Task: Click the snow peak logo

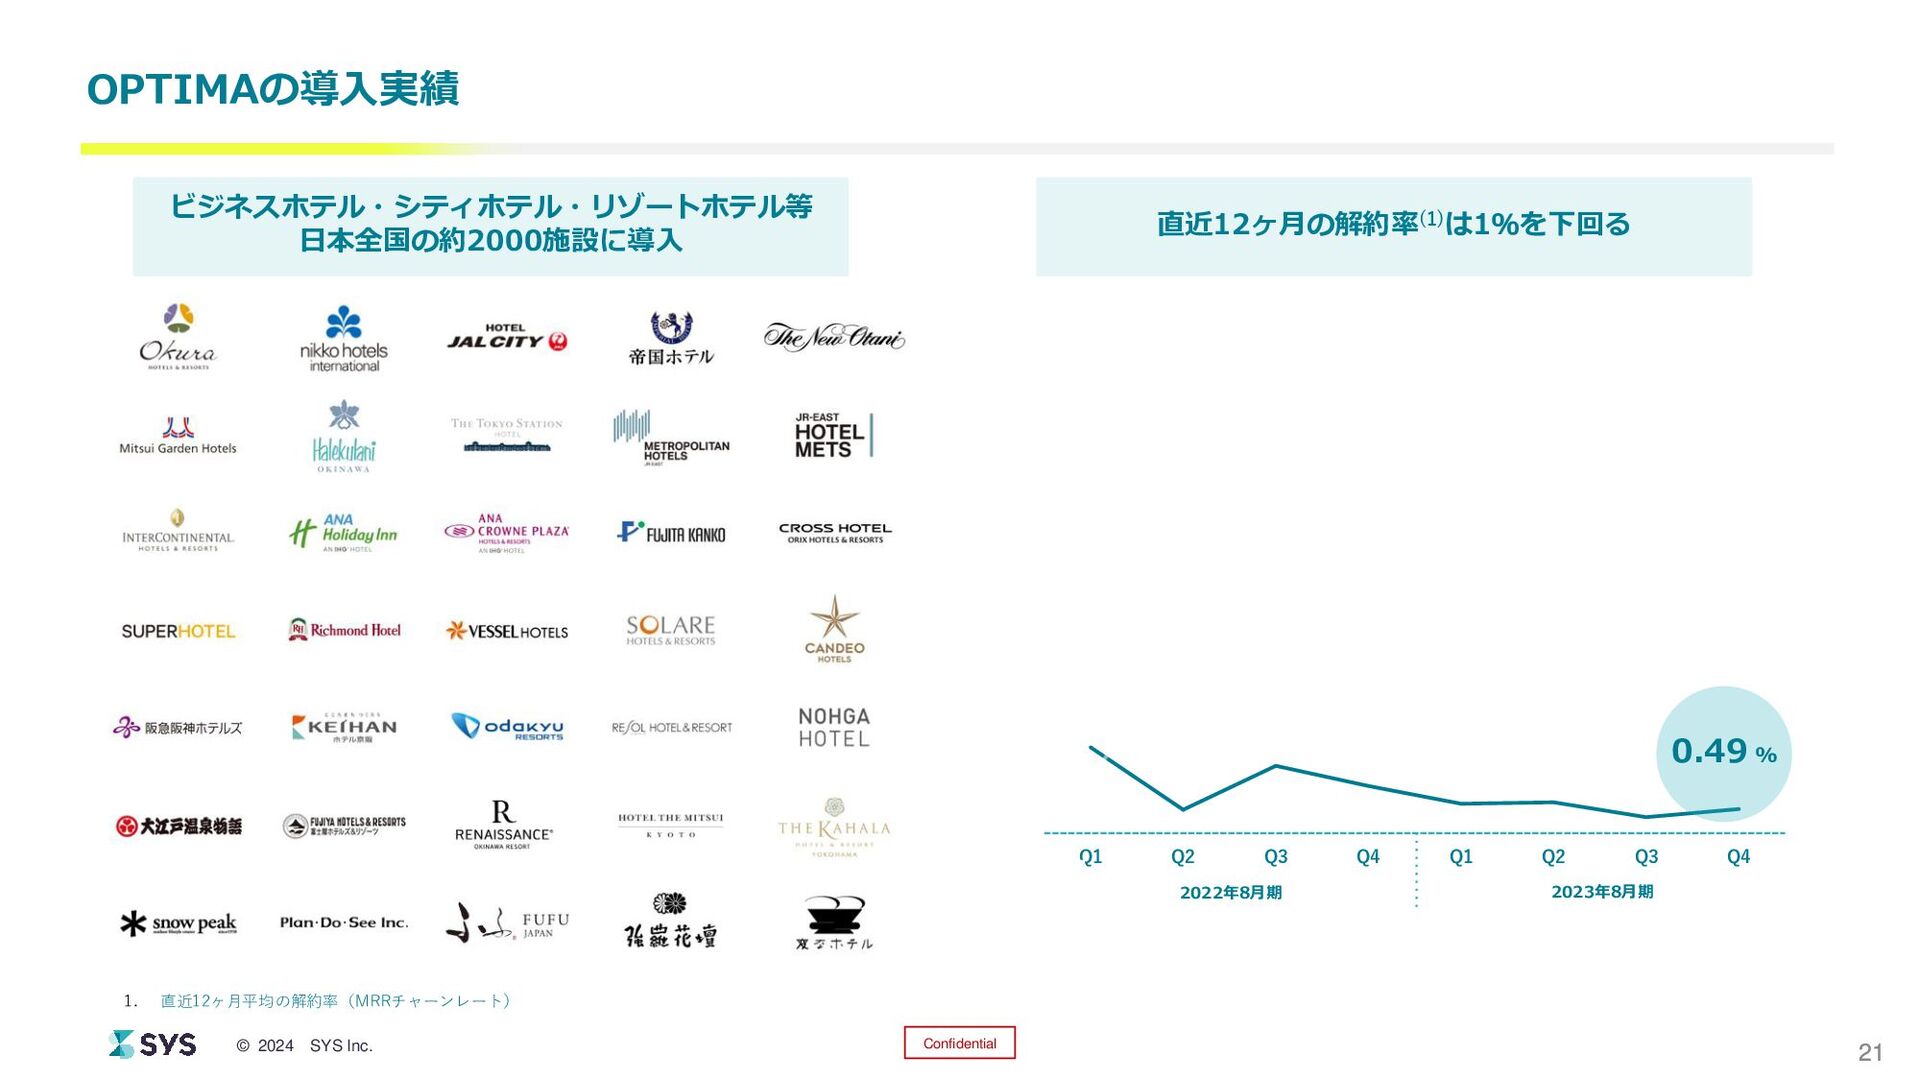Action: [x=178, y=923]
